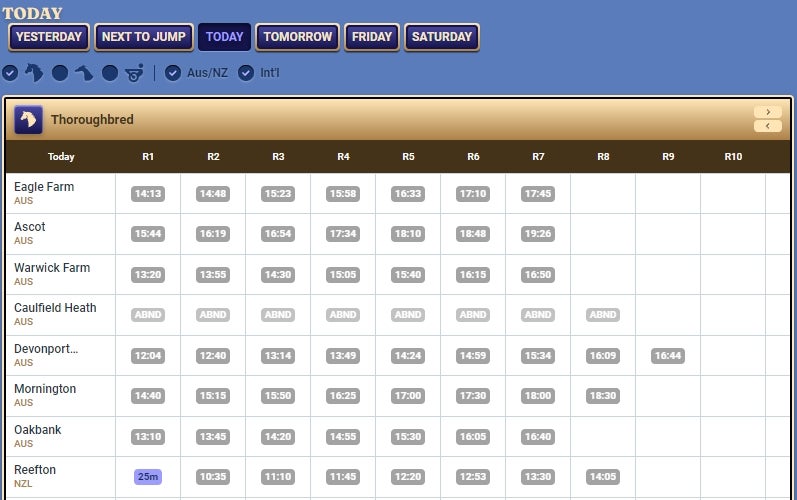Image resolution: width=797 pixels, height=500 pixels.
Task: Open Mornington race 5 at 17:00
Action: [408, 395]
